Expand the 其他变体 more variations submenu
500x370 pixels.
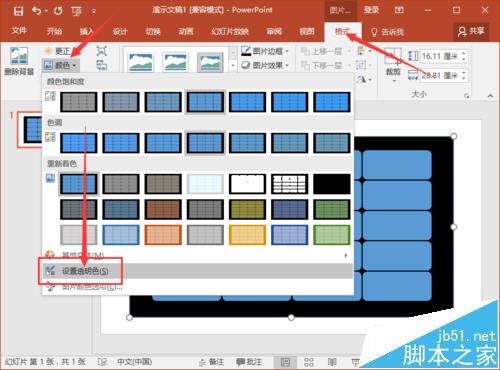[197, 255]
